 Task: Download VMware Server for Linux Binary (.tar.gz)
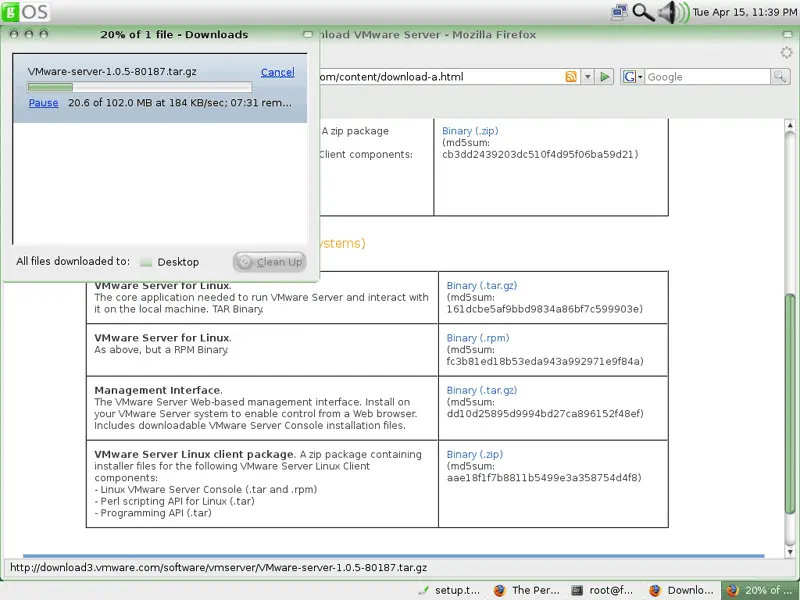click(482, 285)
